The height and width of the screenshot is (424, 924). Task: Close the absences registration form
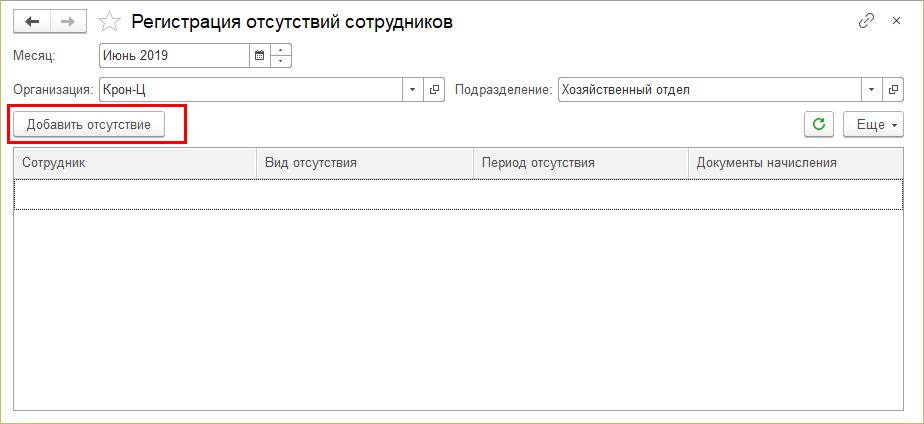click(896, 22)
